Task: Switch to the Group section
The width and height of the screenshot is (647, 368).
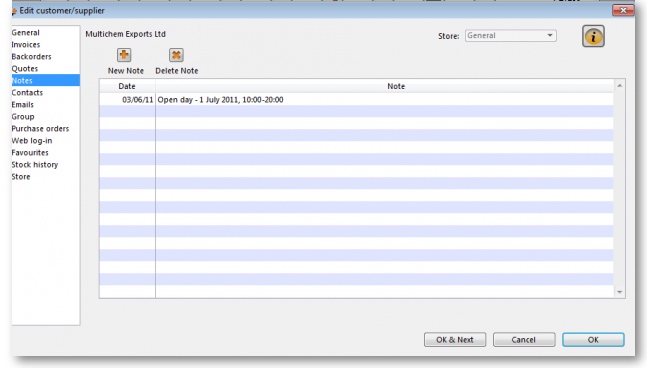Action: pos(23,116)
